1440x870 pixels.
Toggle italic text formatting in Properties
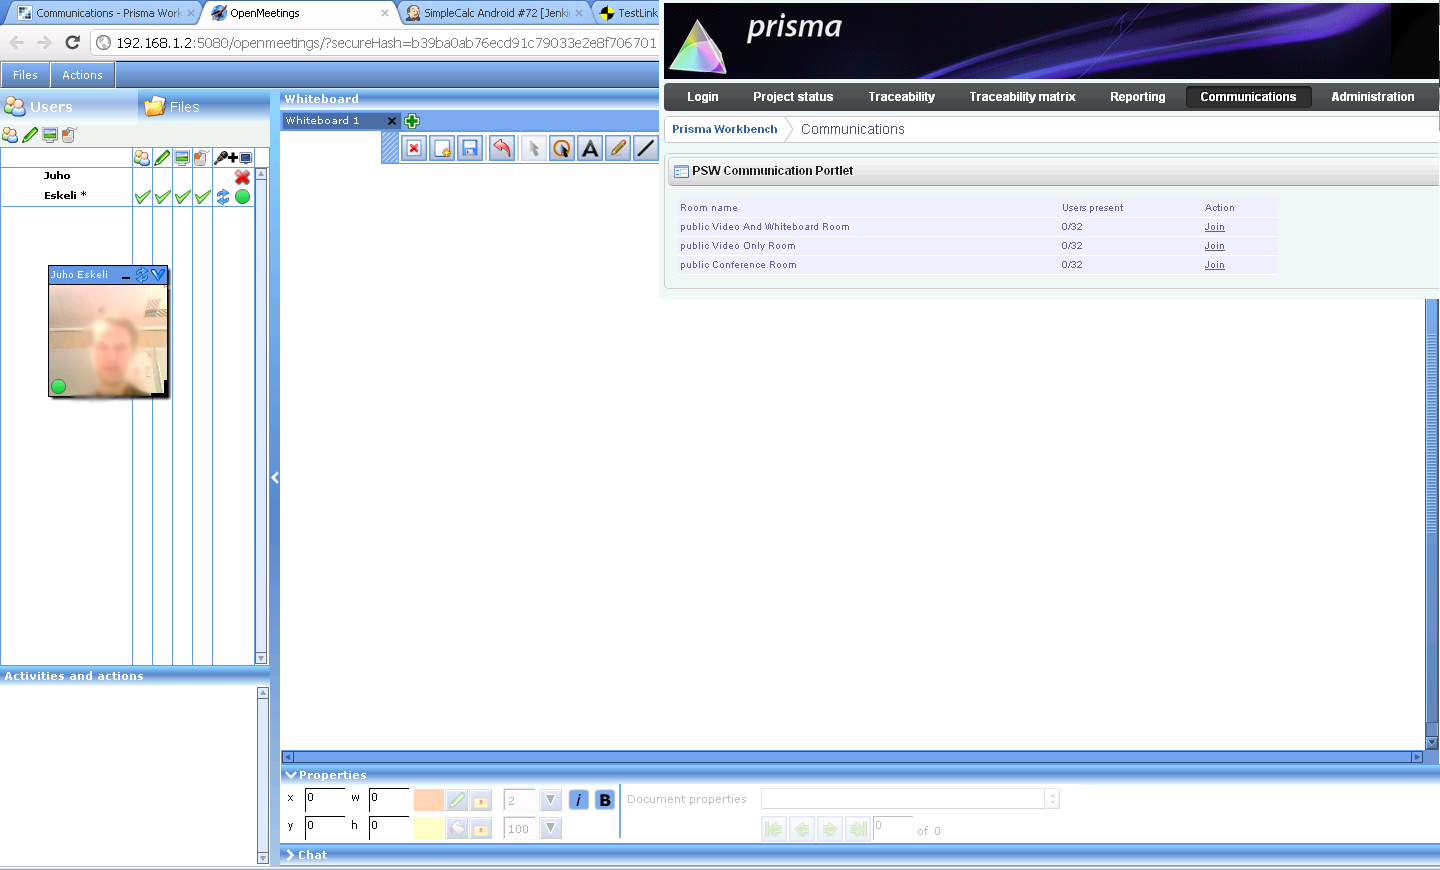point(579,799)
